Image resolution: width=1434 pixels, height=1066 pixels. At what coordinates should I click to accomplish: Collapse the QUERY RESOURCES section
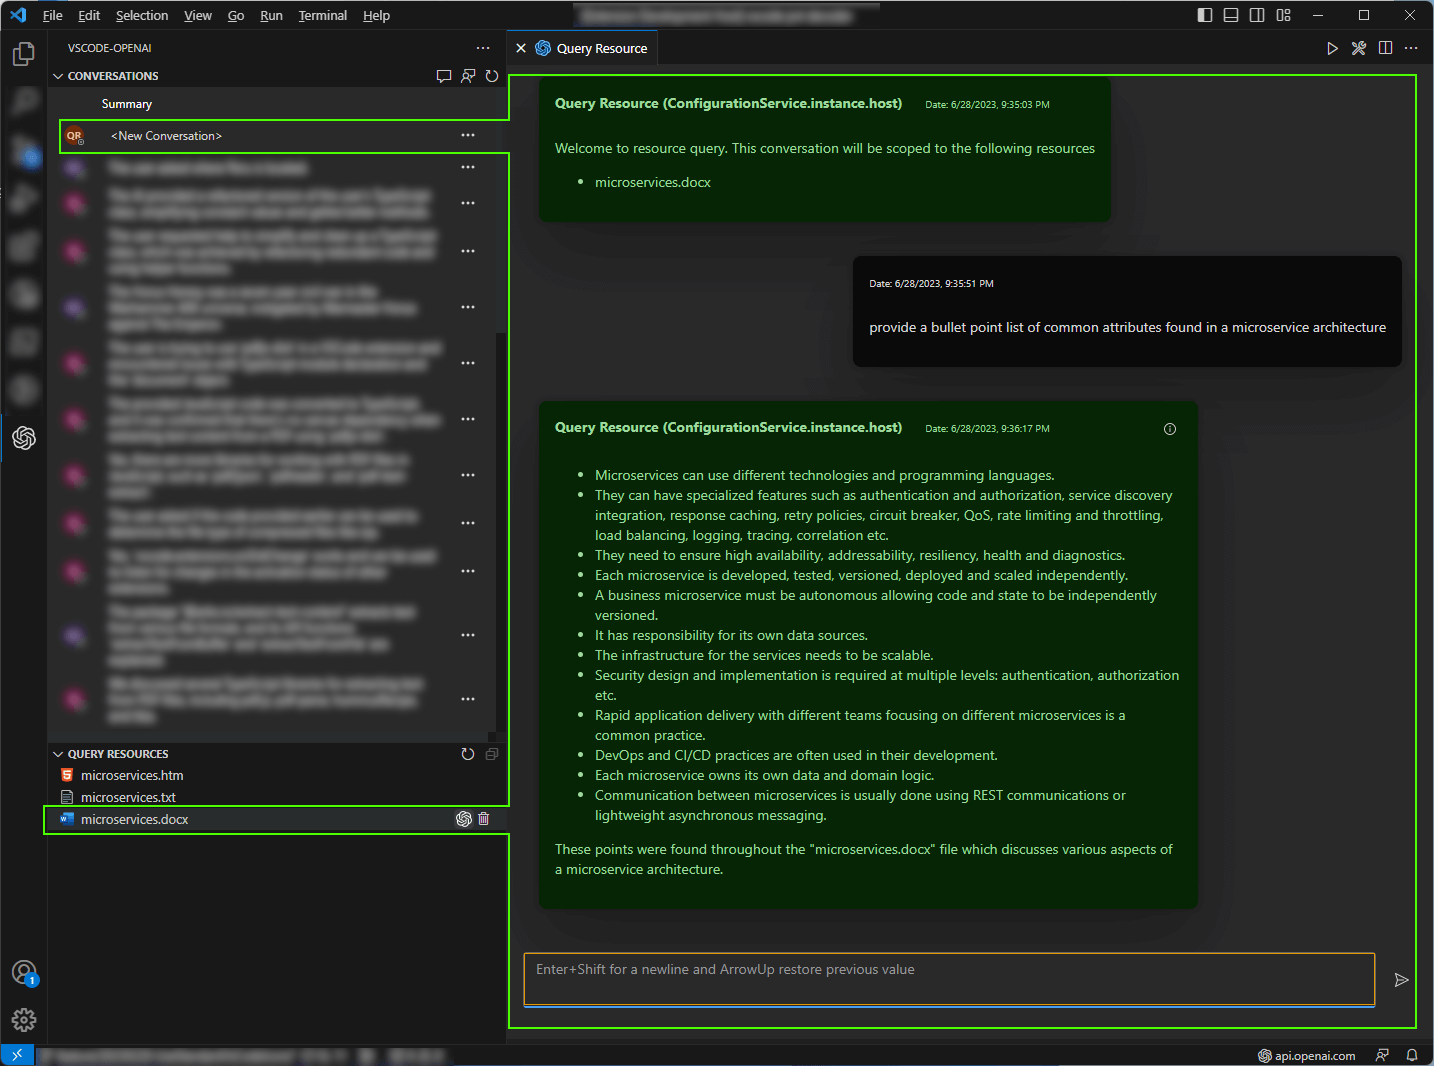tap(58, 754)
